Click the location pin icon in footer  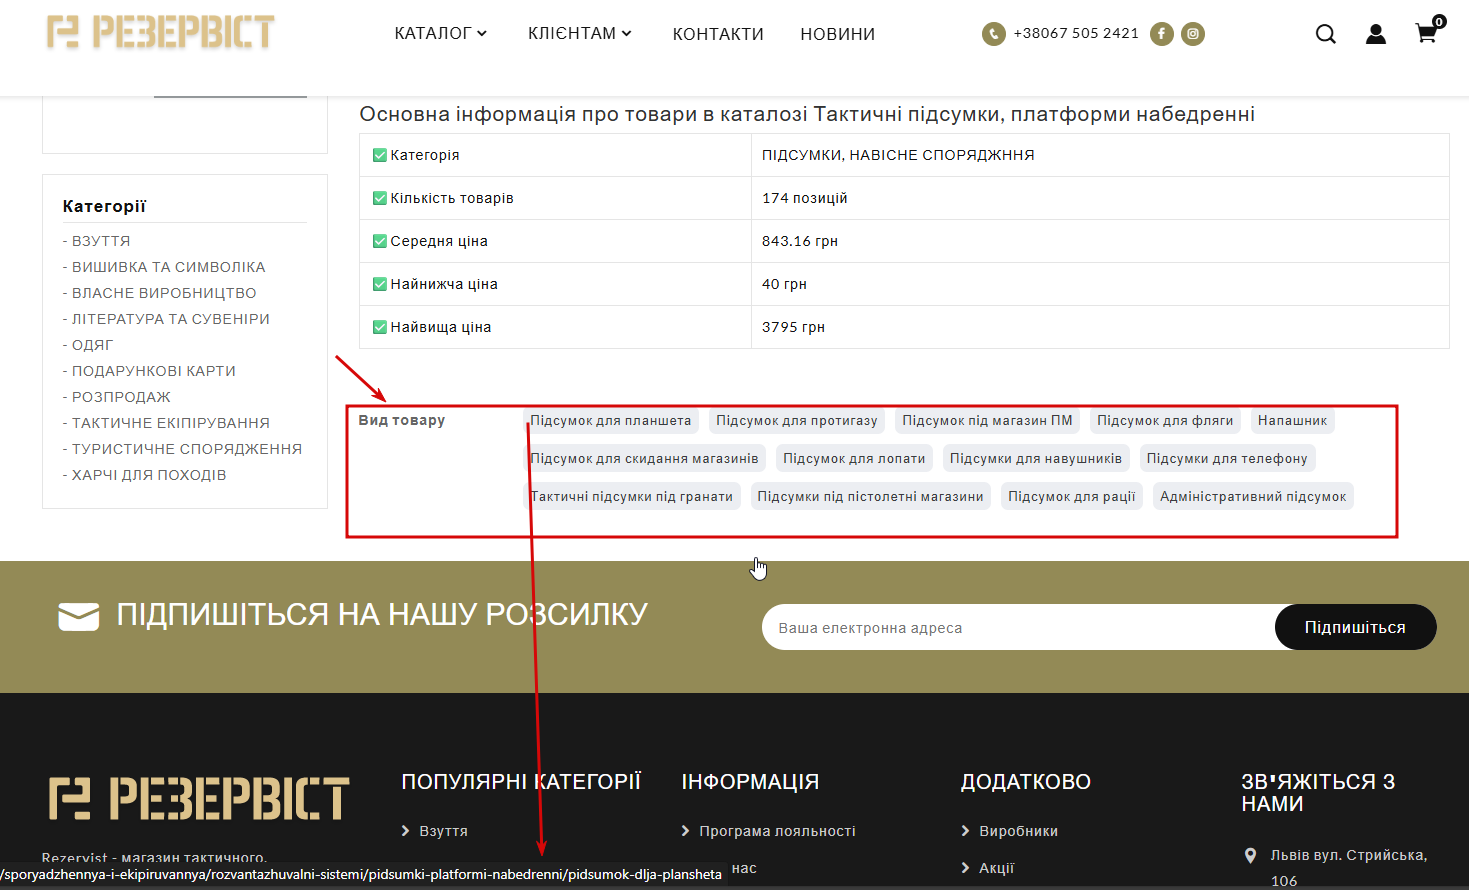1250,856
